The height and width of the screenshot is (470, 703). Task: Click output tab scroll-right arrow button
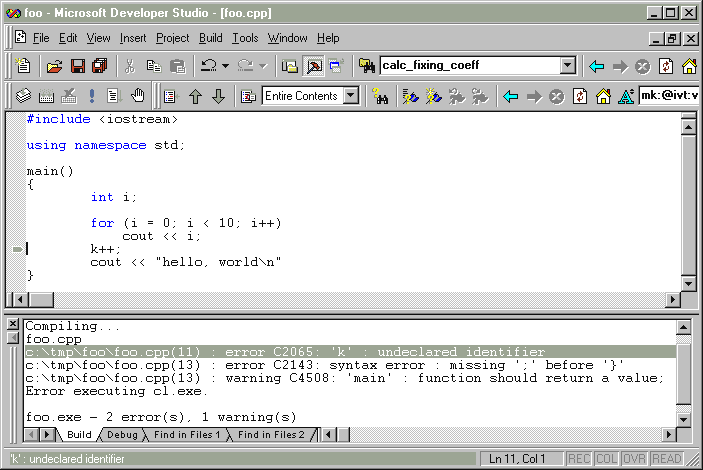[47, 435]
